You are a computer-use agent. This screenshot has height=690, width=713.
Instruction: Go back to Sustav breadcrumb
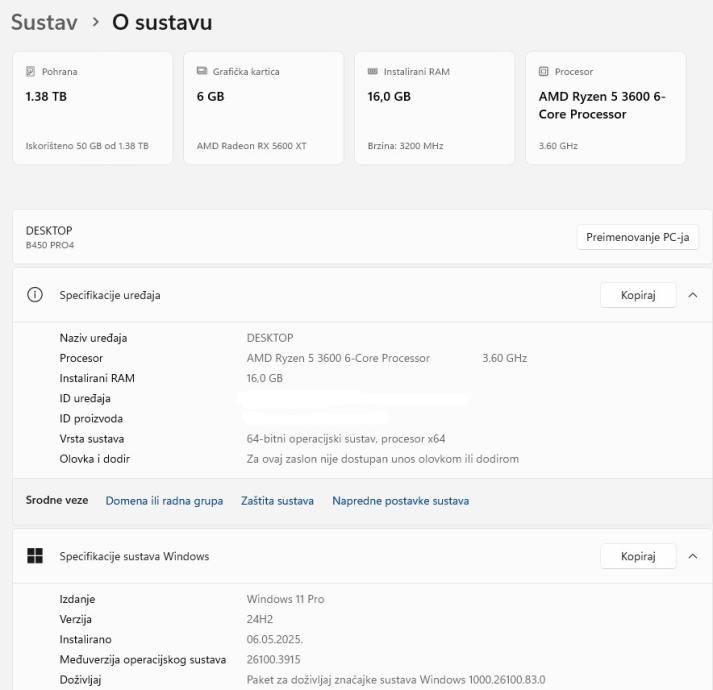coord(44,22)
